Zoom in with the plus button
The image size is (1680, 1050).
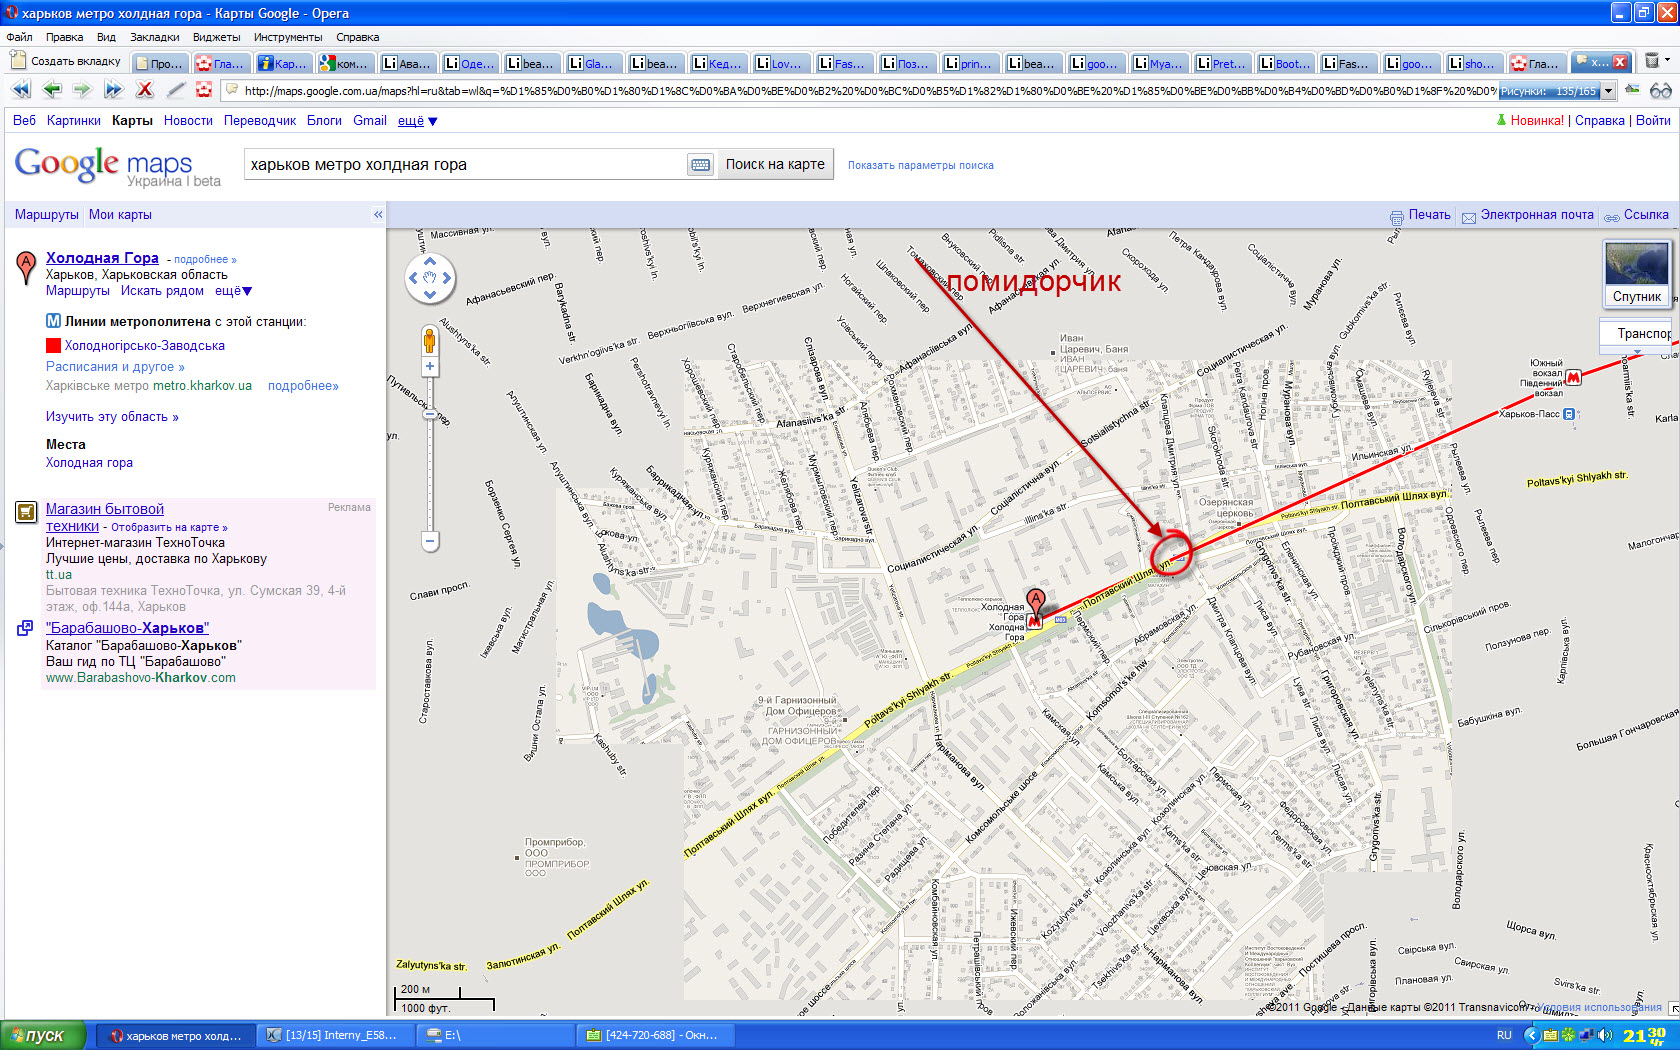429,367
